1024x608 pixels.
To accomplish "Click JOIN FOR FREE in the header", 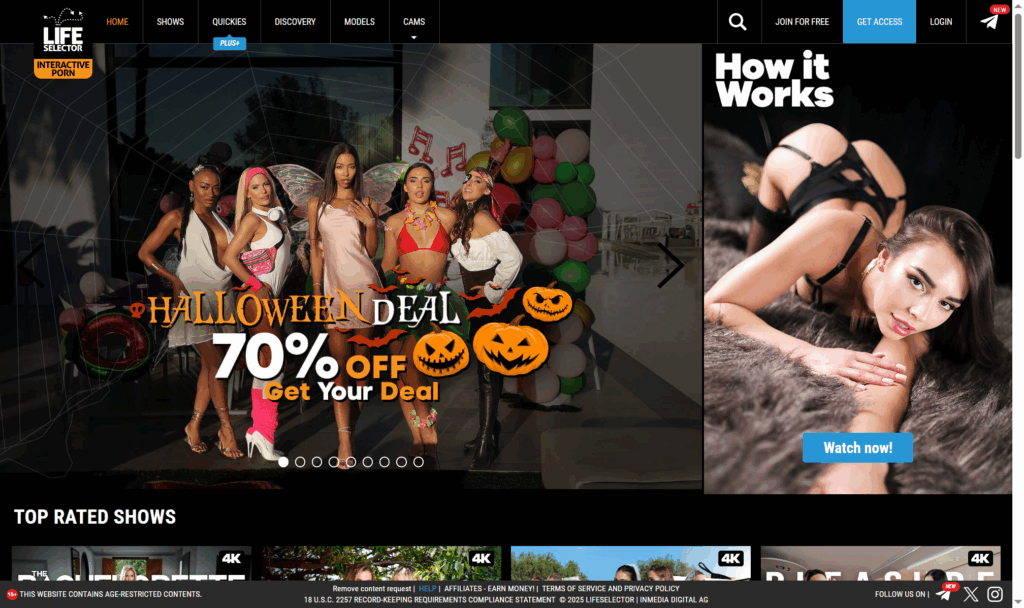I will point(802,21).
